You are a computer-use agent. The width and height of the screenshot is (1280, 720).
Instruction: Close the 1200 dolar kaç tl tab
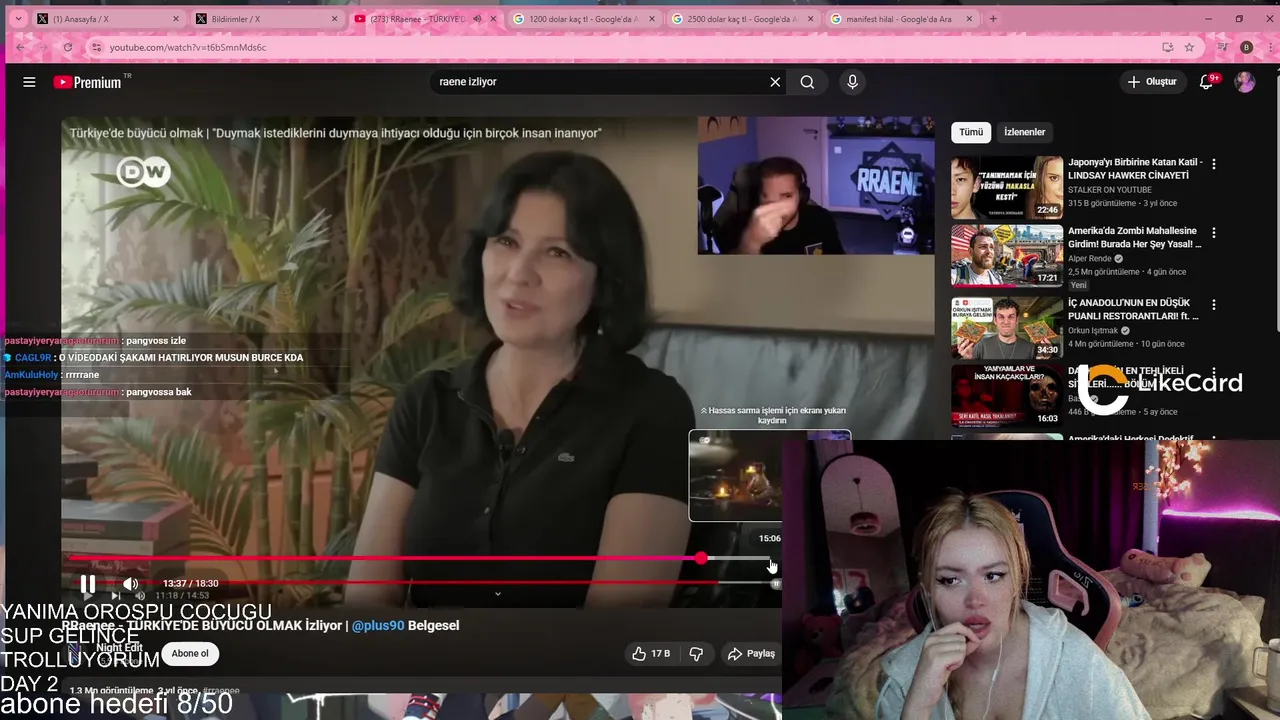pyautogui.click(x=652, y=19)
